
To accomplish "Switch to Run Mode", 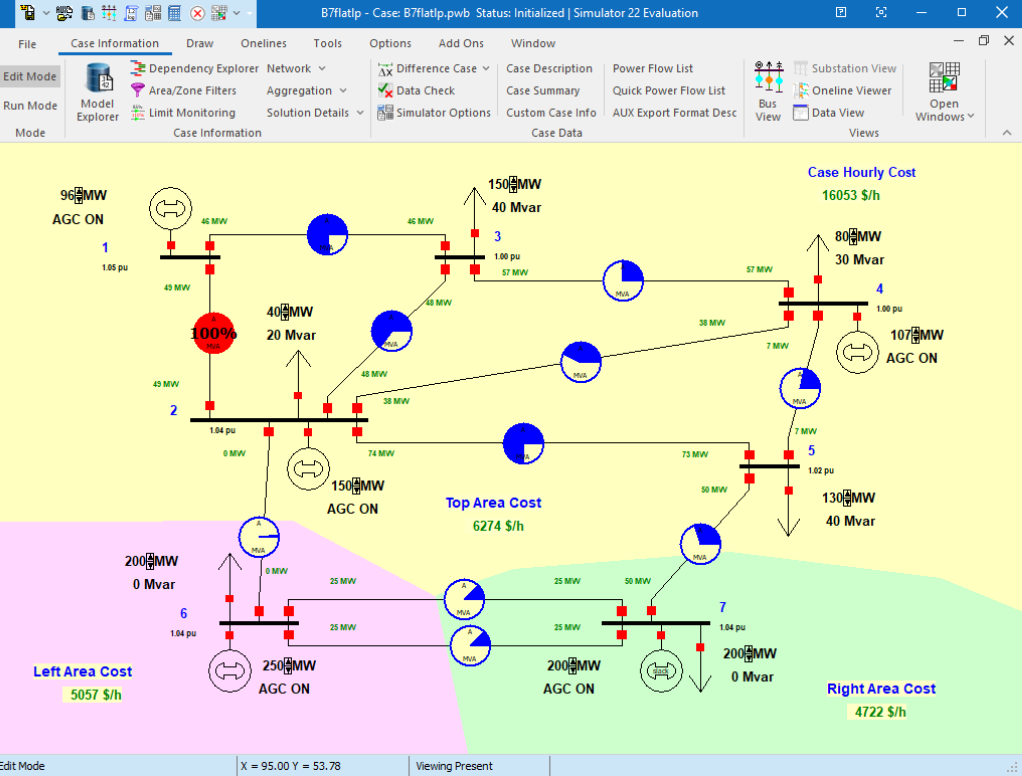I will (x=30, y=106).
